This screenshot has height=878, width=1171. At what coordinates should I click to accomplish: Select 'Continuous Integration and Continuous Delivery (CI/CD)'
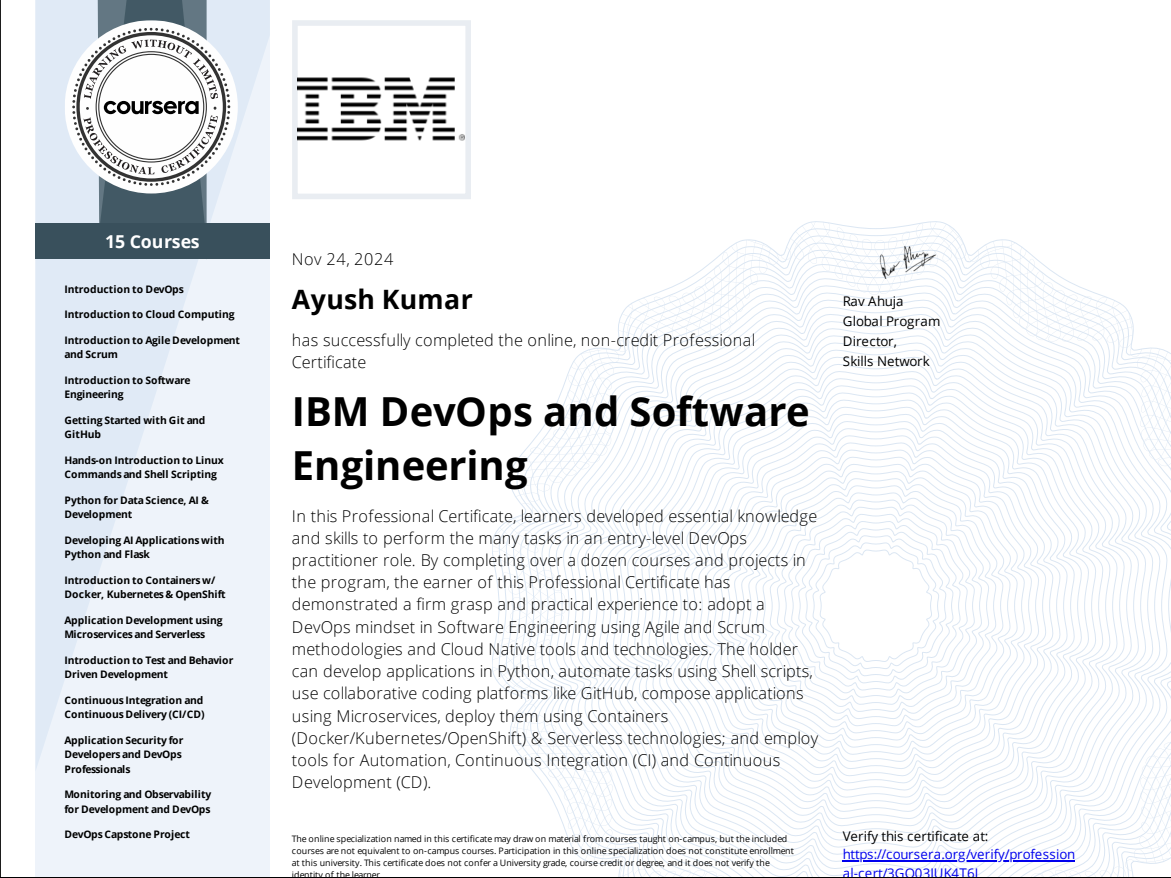point(134,707)
